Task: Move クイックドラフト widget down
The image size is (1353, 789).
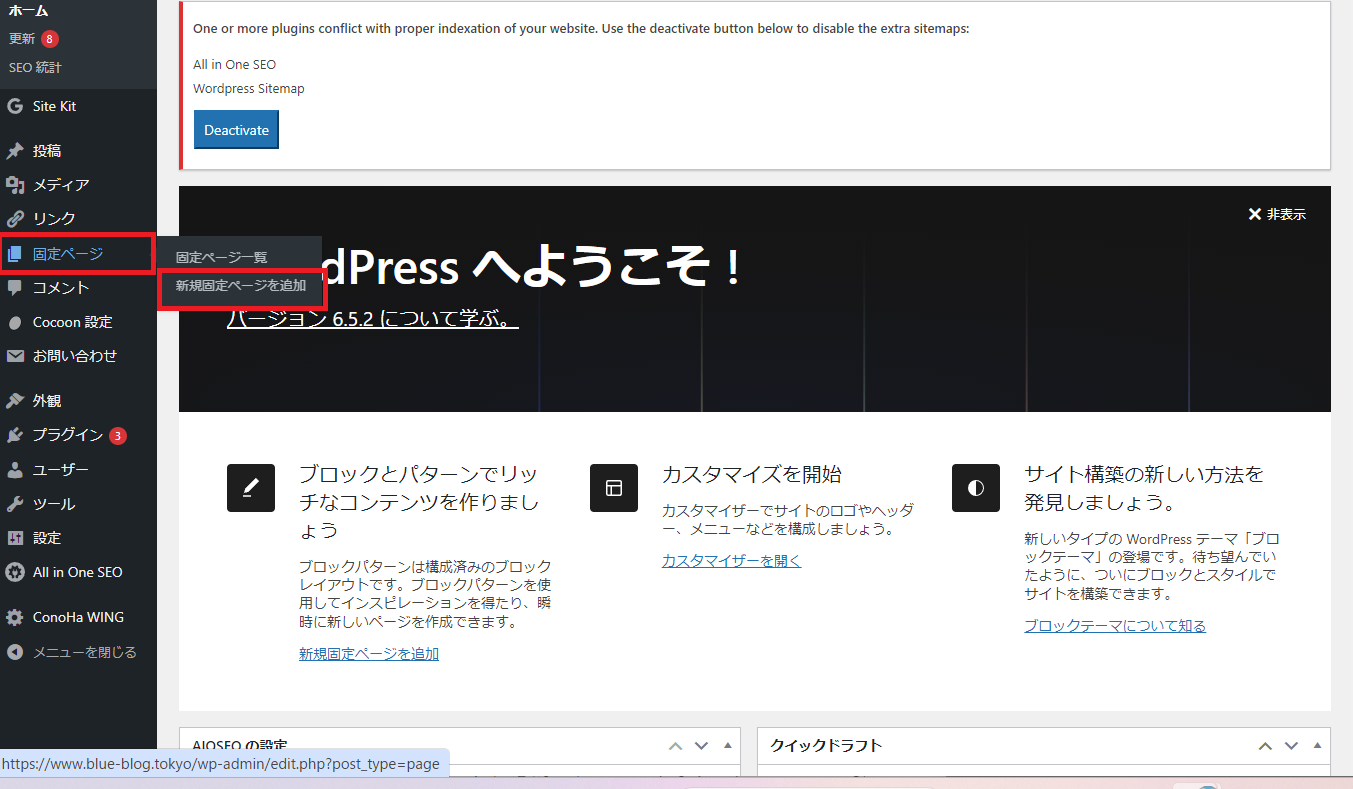Action: pyautogui.click(x=1291, y=746)
